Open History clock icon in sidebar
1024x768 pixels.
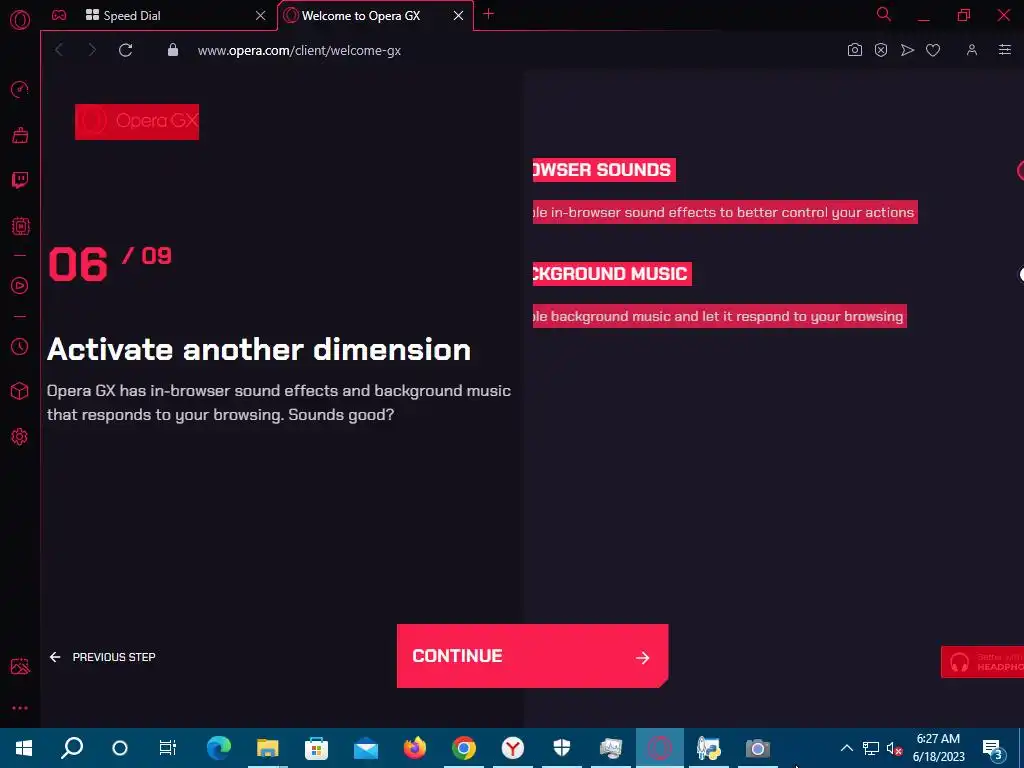pyautogui.click(x=20, y=346)
